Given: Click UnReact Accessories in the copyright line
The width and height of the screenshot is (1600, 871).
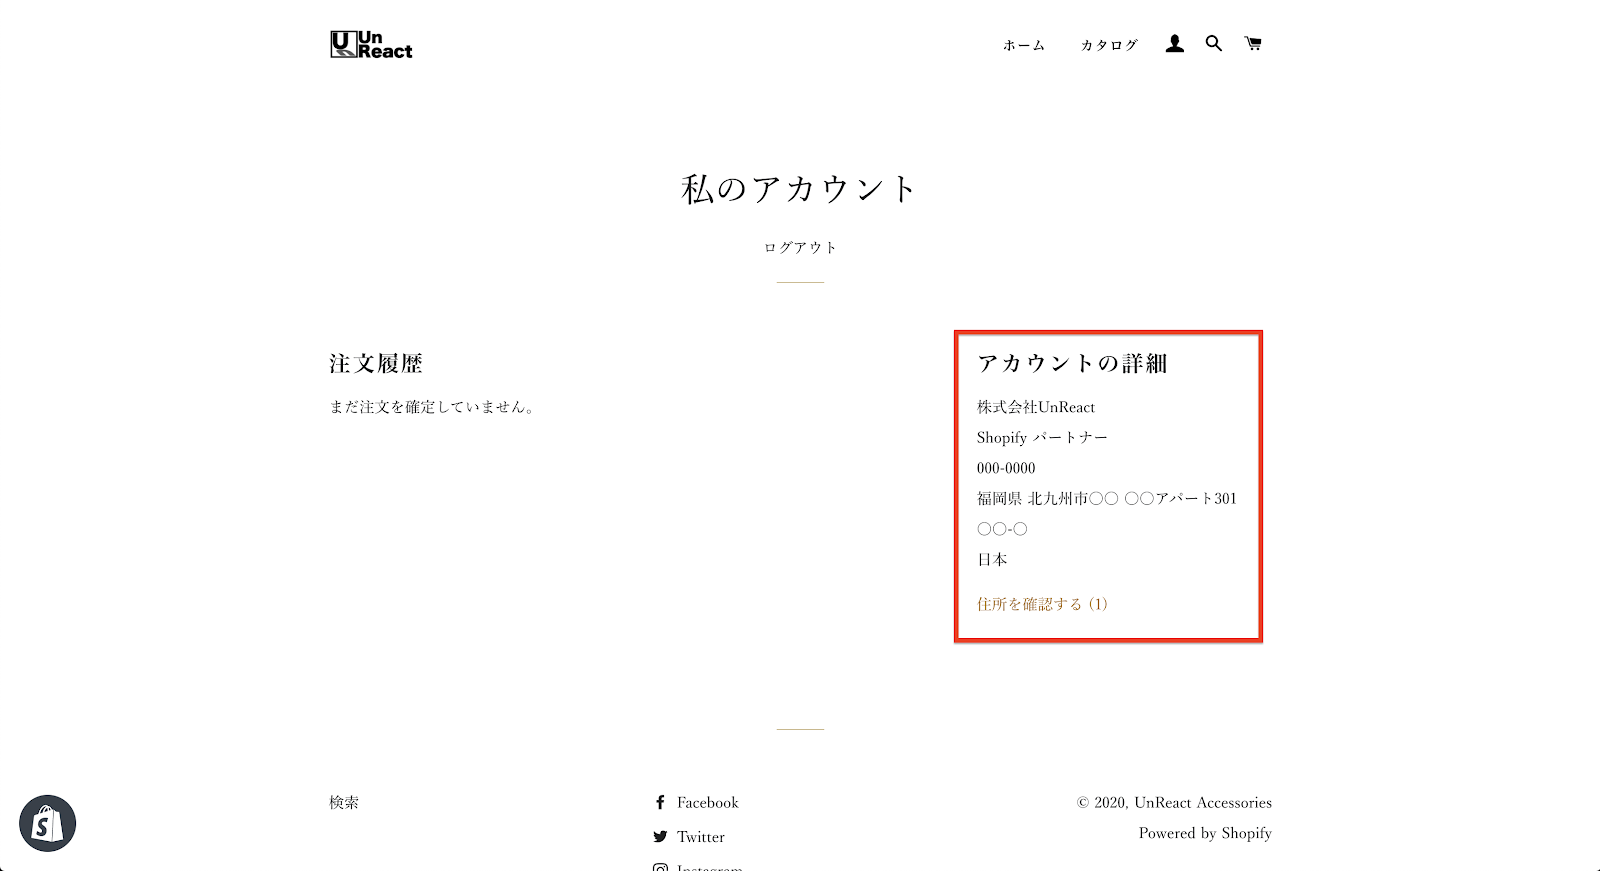Looking at the screenshot, I should click(1203, 802).
